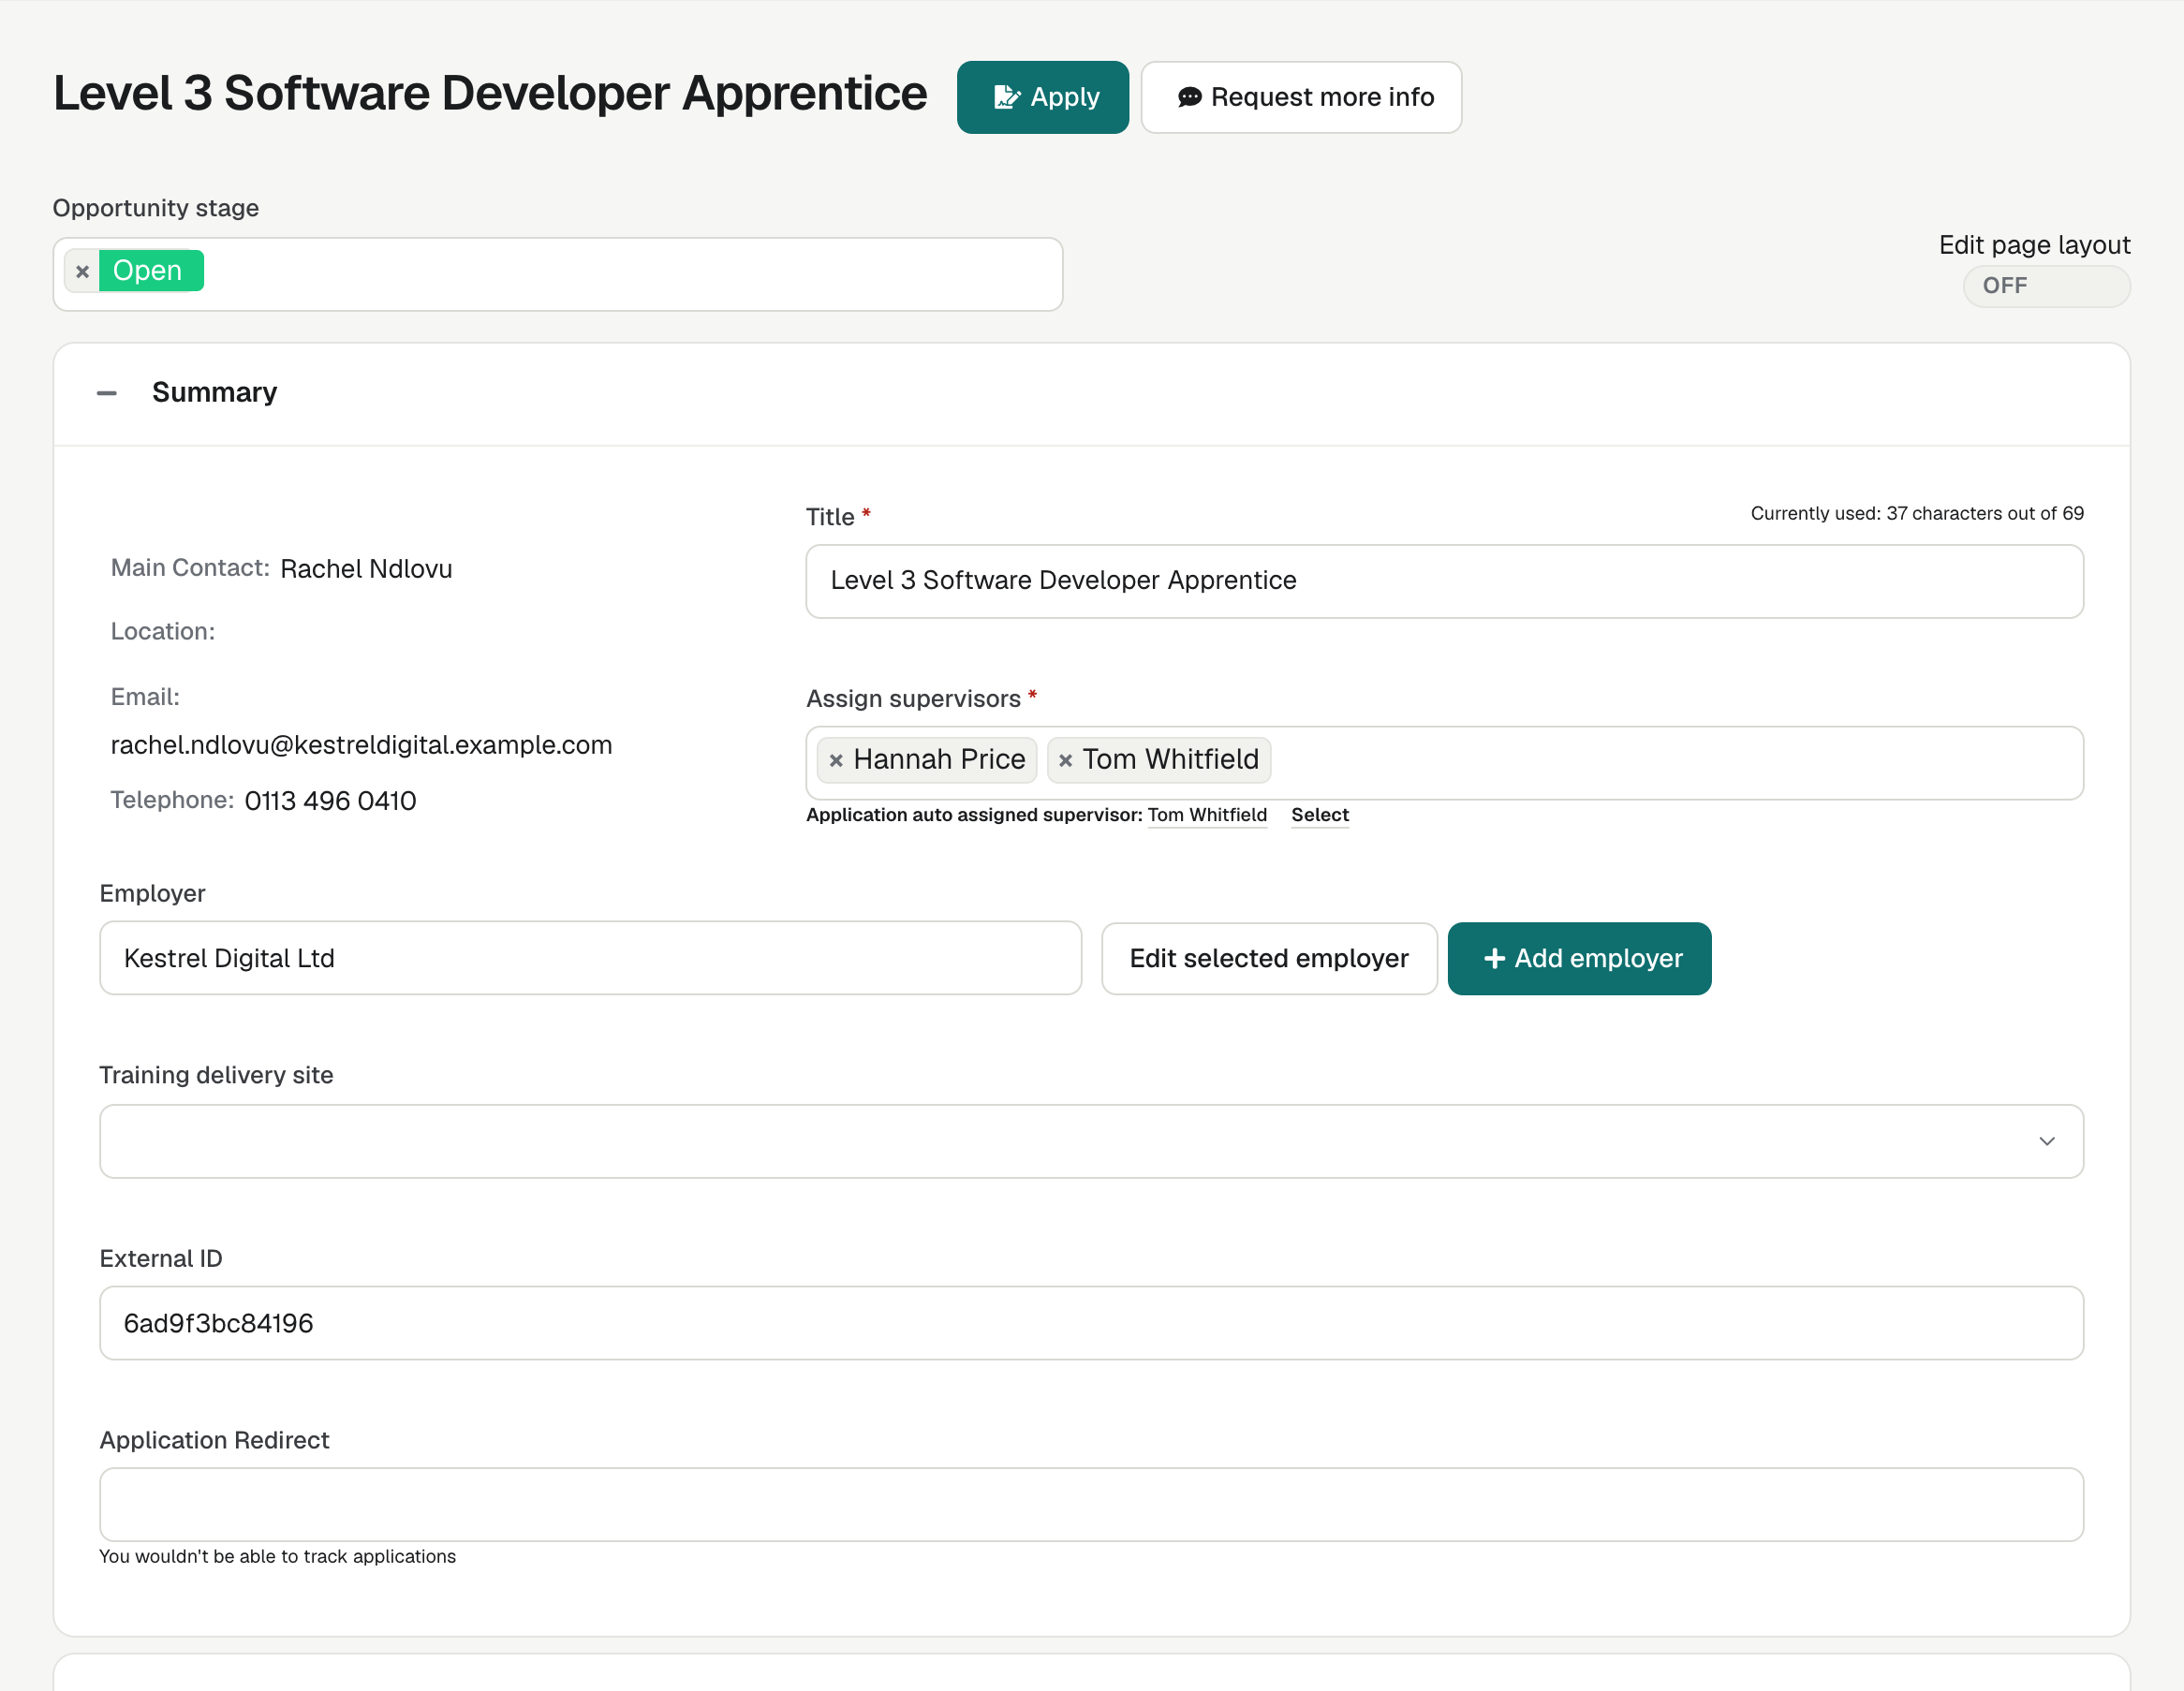Screen dimensions: 2184x1691
Task: Click the Select link for supervisor
Action: coord(1319,815)
